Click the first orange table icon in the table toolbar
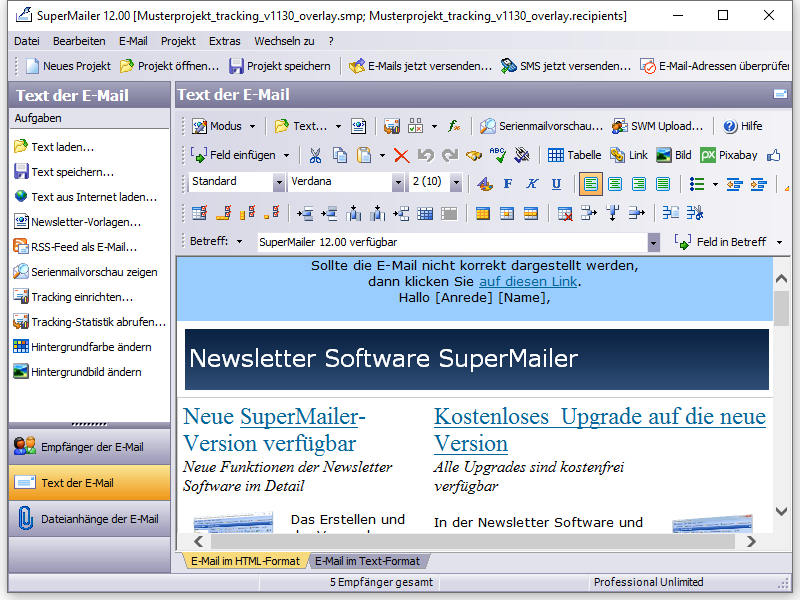The height and width of the screenshot is (600, 800). pyautogui.click(x=483, y=213)
